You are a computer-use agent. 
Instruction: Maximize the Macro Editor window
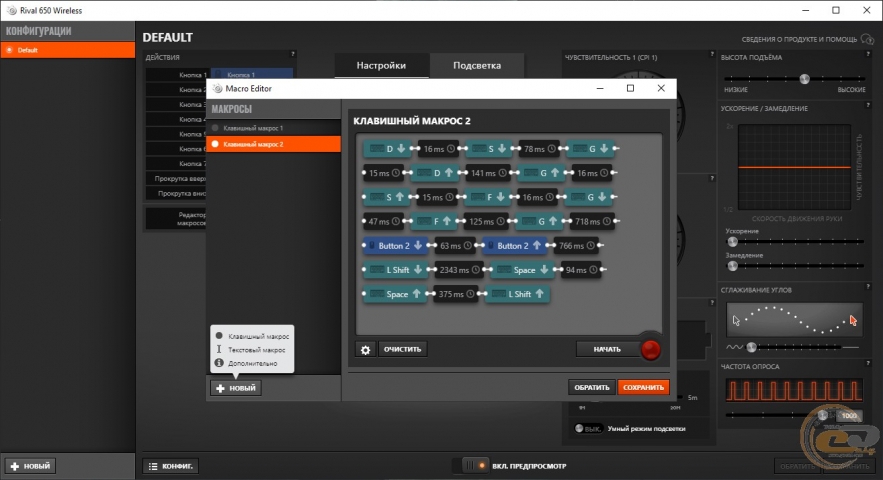(630, 88)
